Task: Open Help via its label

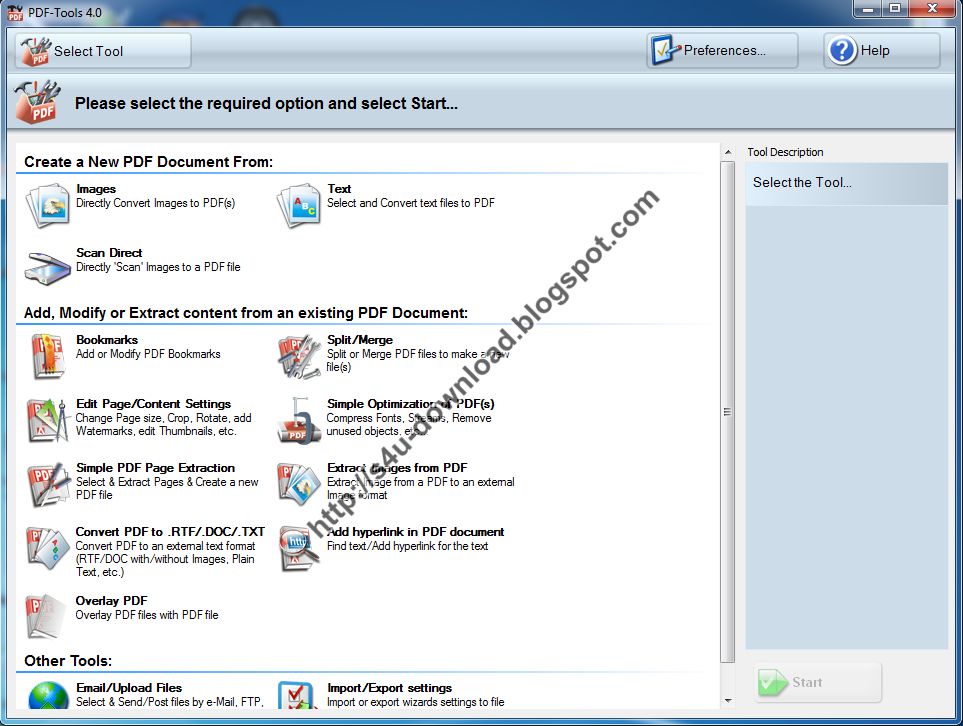Action: pos(875,50)
